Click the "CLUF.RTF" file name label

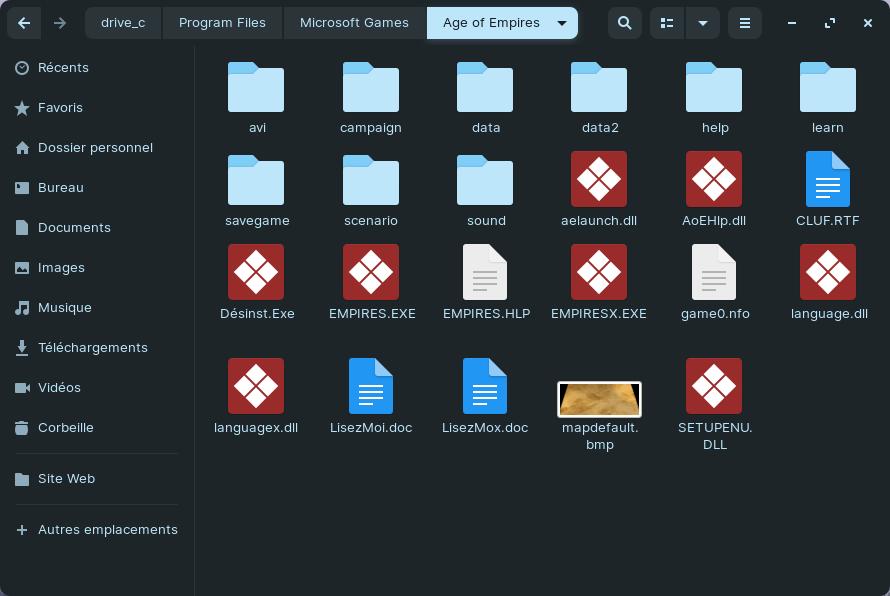coord(828,221)
